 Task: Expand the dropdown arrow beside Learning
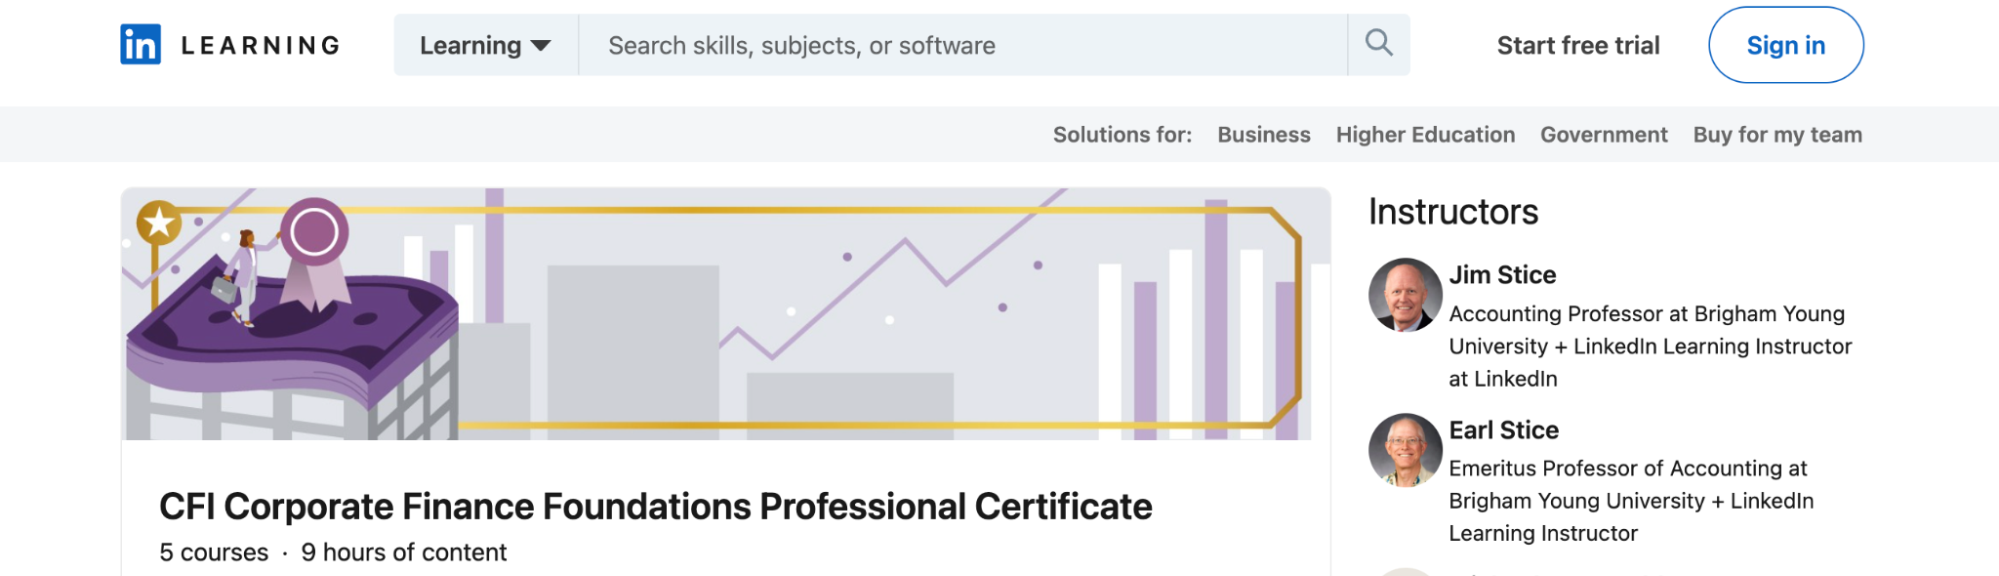tap(539, 46)
